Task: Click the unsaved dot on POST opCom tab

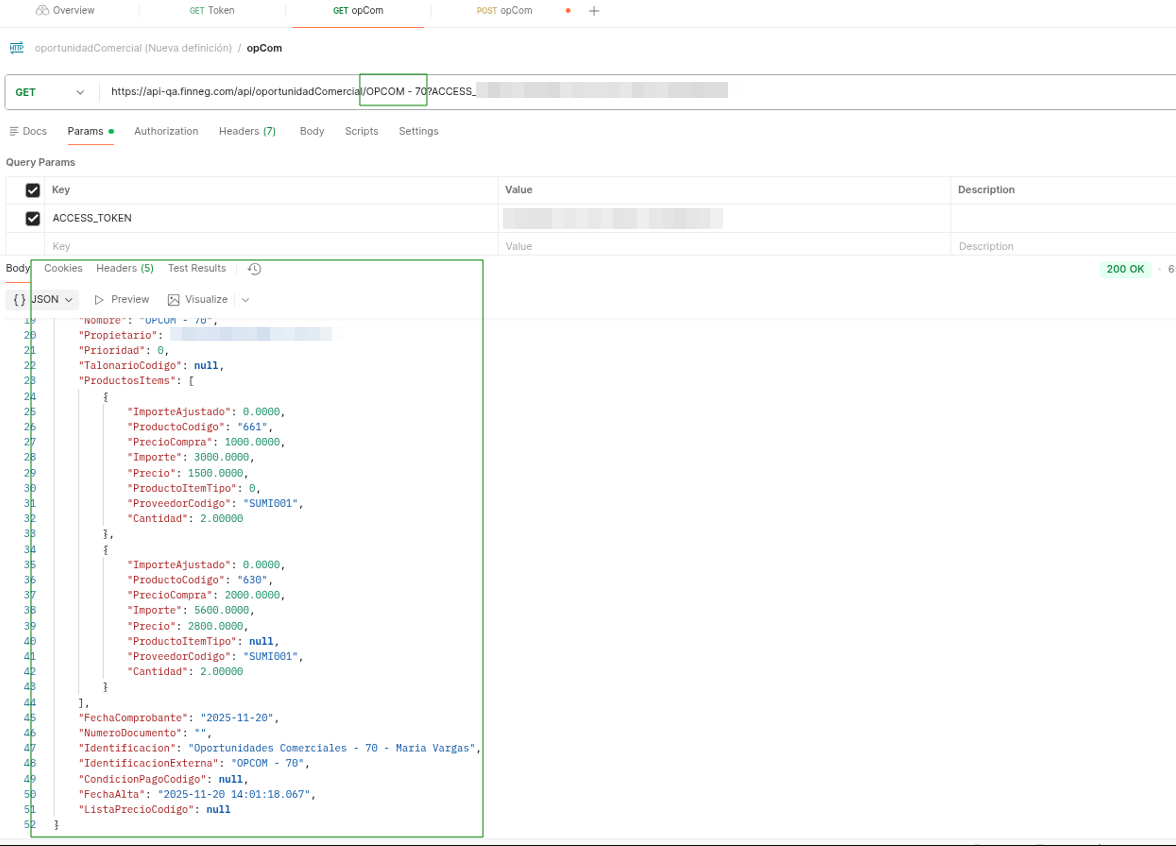Action: click(568, 11)
